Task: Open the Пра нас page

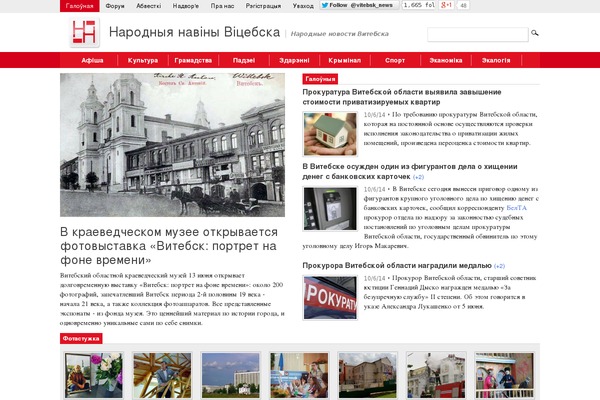Action: pos(222,6)
